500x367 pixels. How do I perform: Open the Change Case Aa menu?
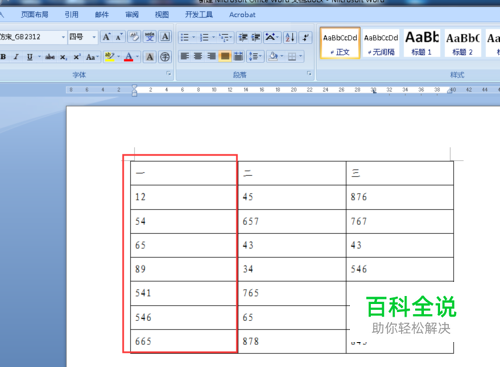(92, 57)
